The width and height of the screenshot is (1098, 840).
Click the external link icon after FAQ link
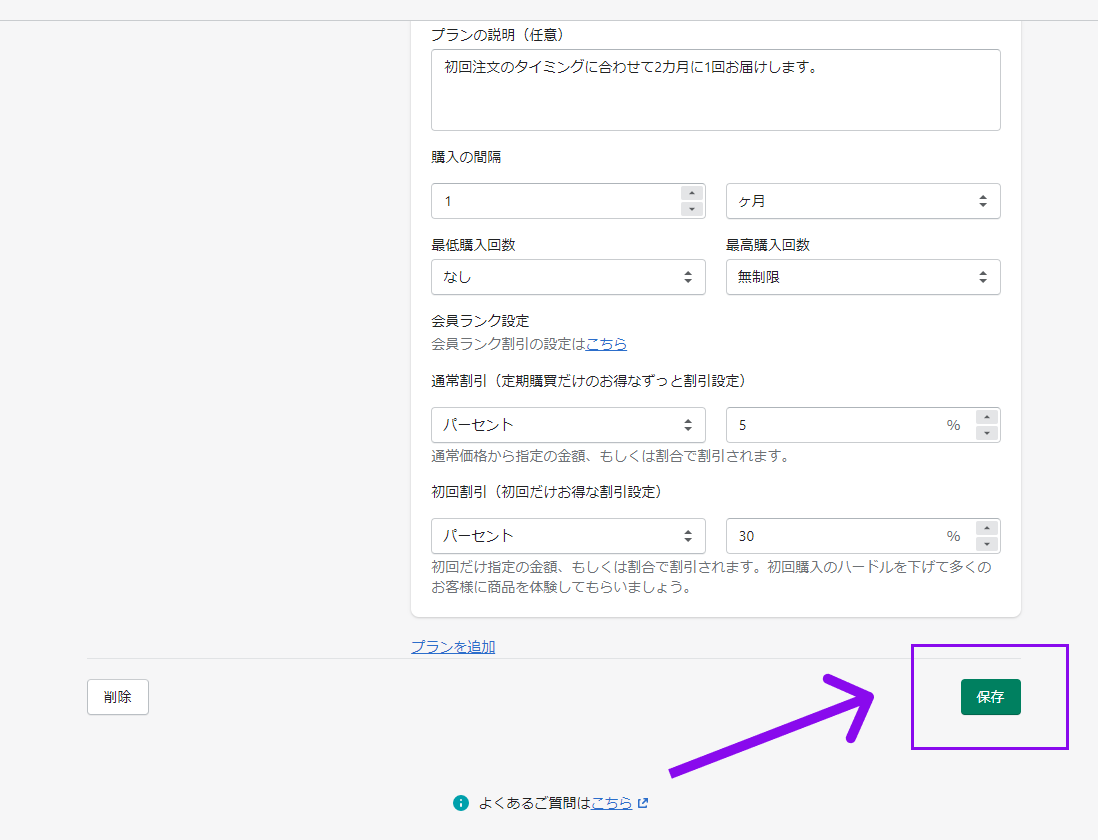pos(643,802)
